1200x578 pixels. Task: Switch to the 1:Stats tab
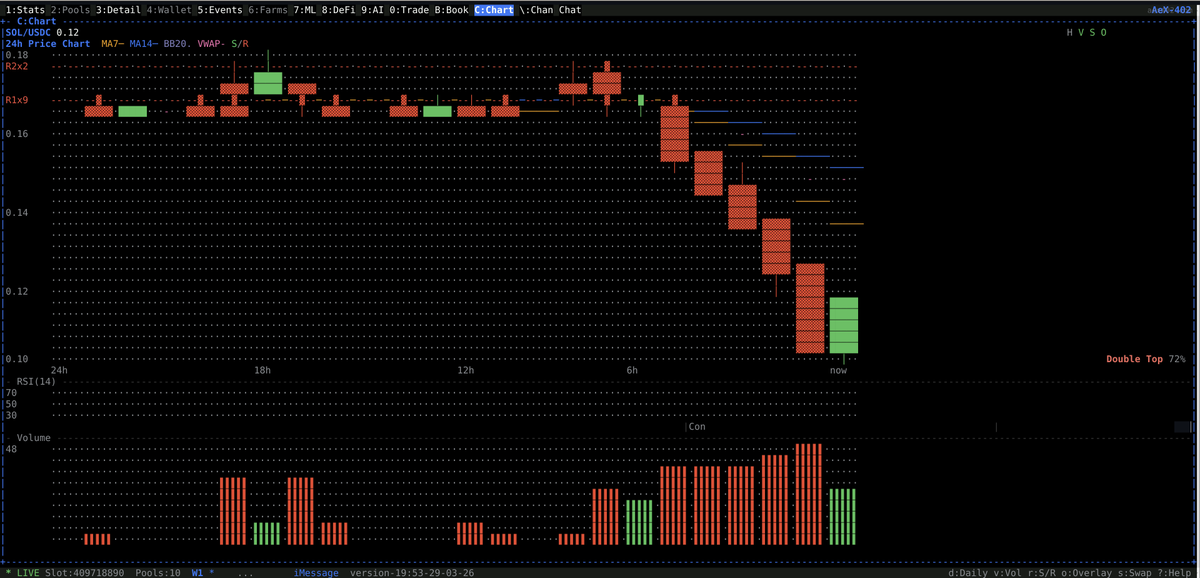(24, 10)
